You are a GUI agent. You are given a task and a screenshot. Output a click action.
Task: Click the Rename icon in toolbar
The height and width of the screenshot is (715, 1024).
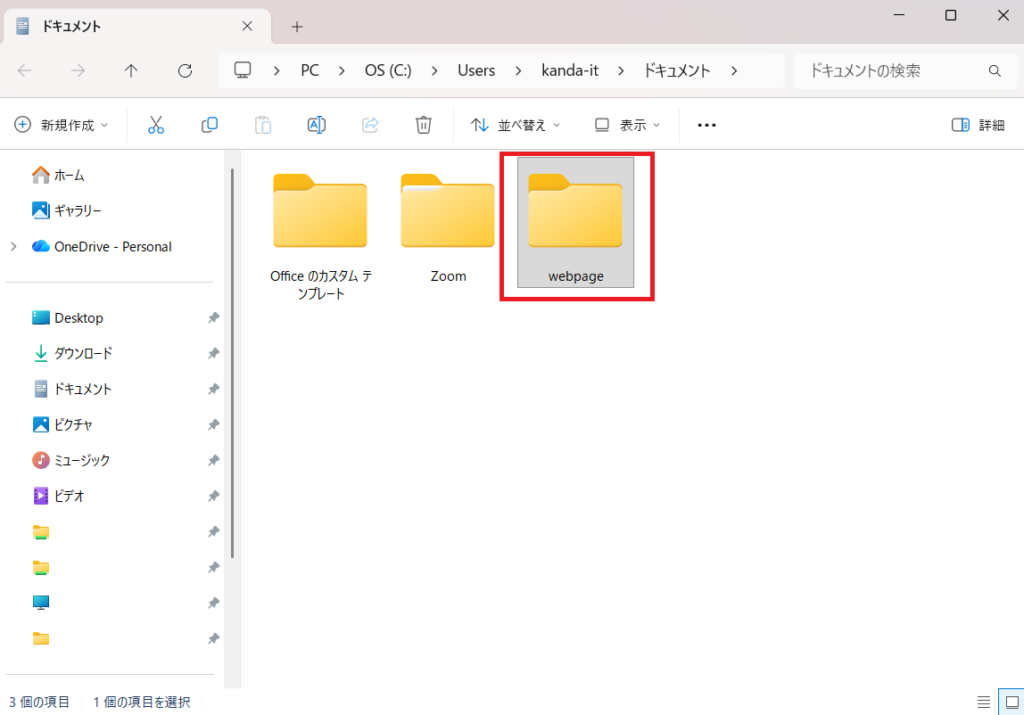coord(316,125)
